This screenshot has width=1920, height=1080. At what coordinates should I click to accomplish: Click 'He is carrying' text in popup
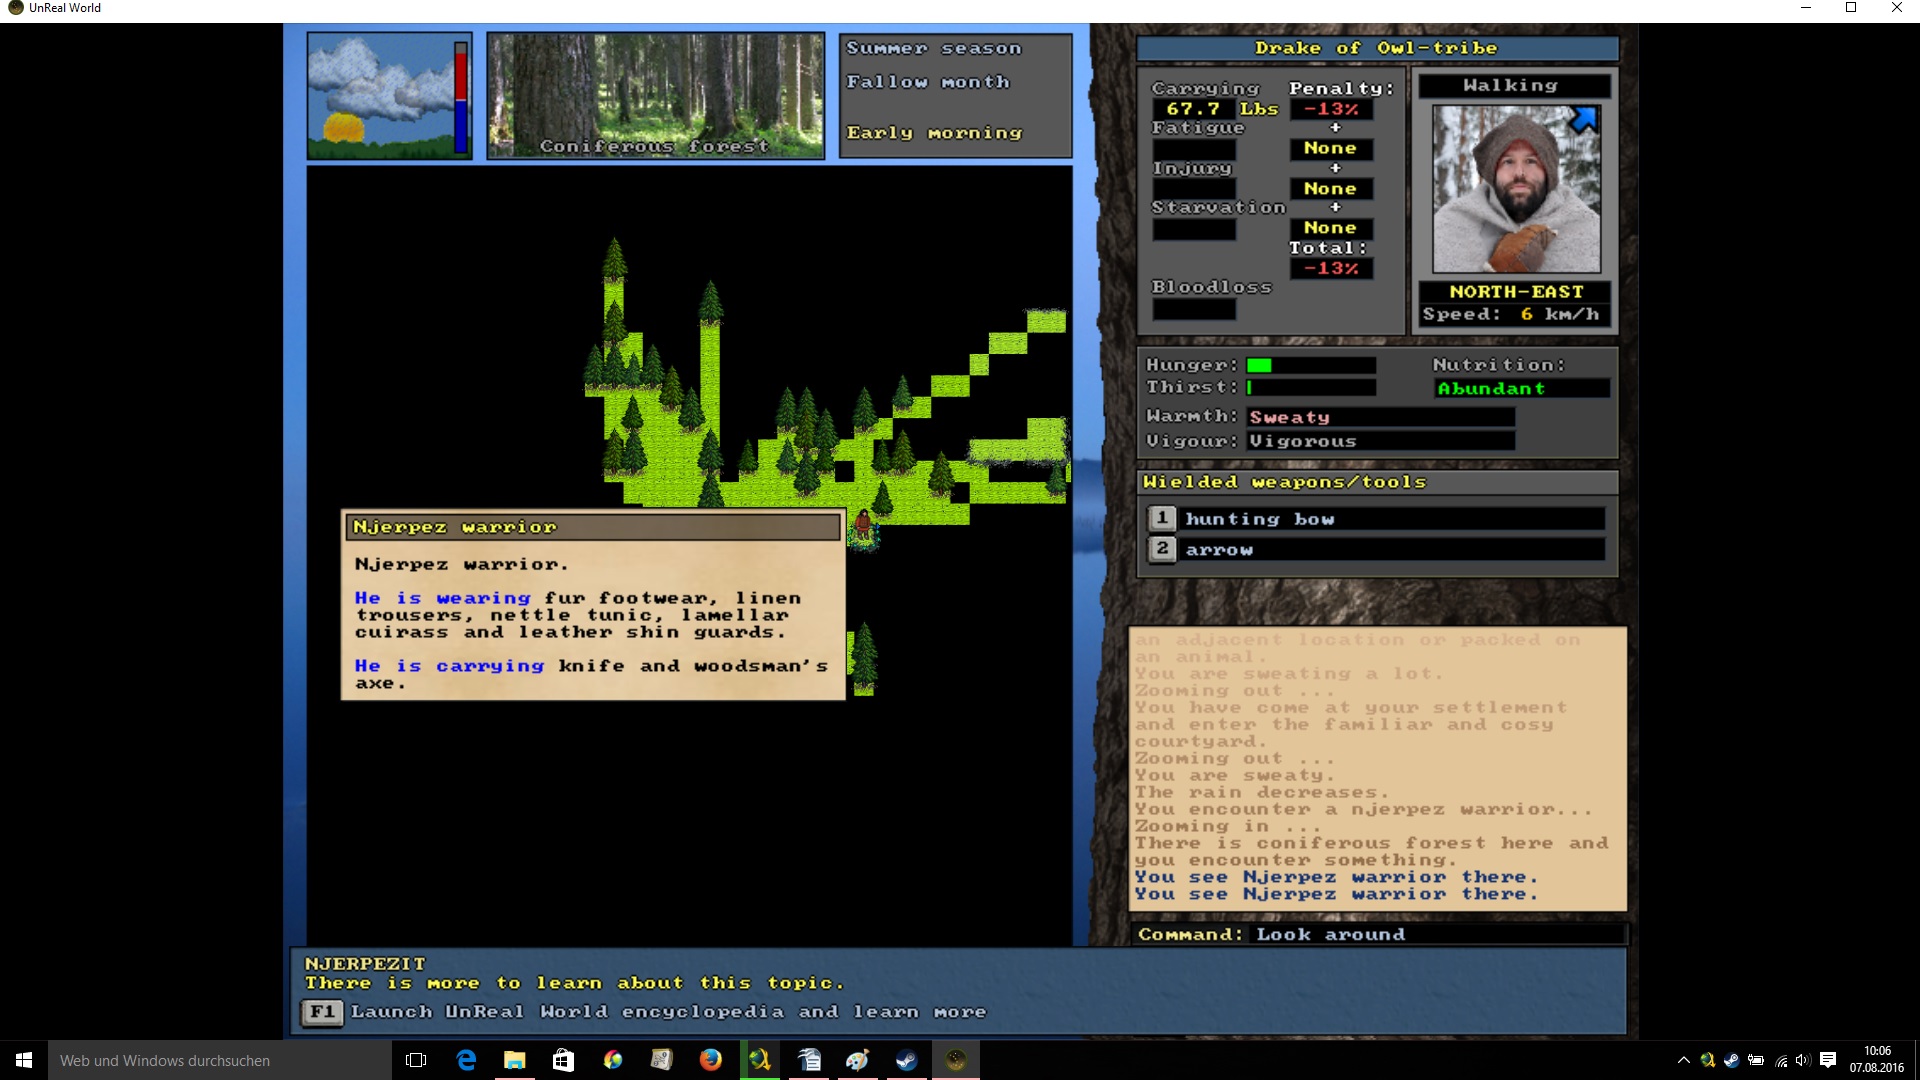pyautogui.click(x=449, y=666)
